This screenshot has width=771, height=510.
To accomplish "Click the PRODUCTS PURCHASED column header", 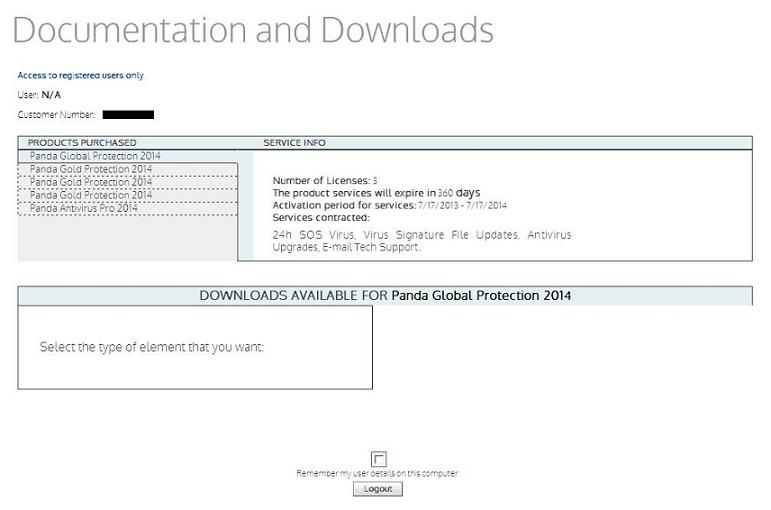I will tap(82, 143).
